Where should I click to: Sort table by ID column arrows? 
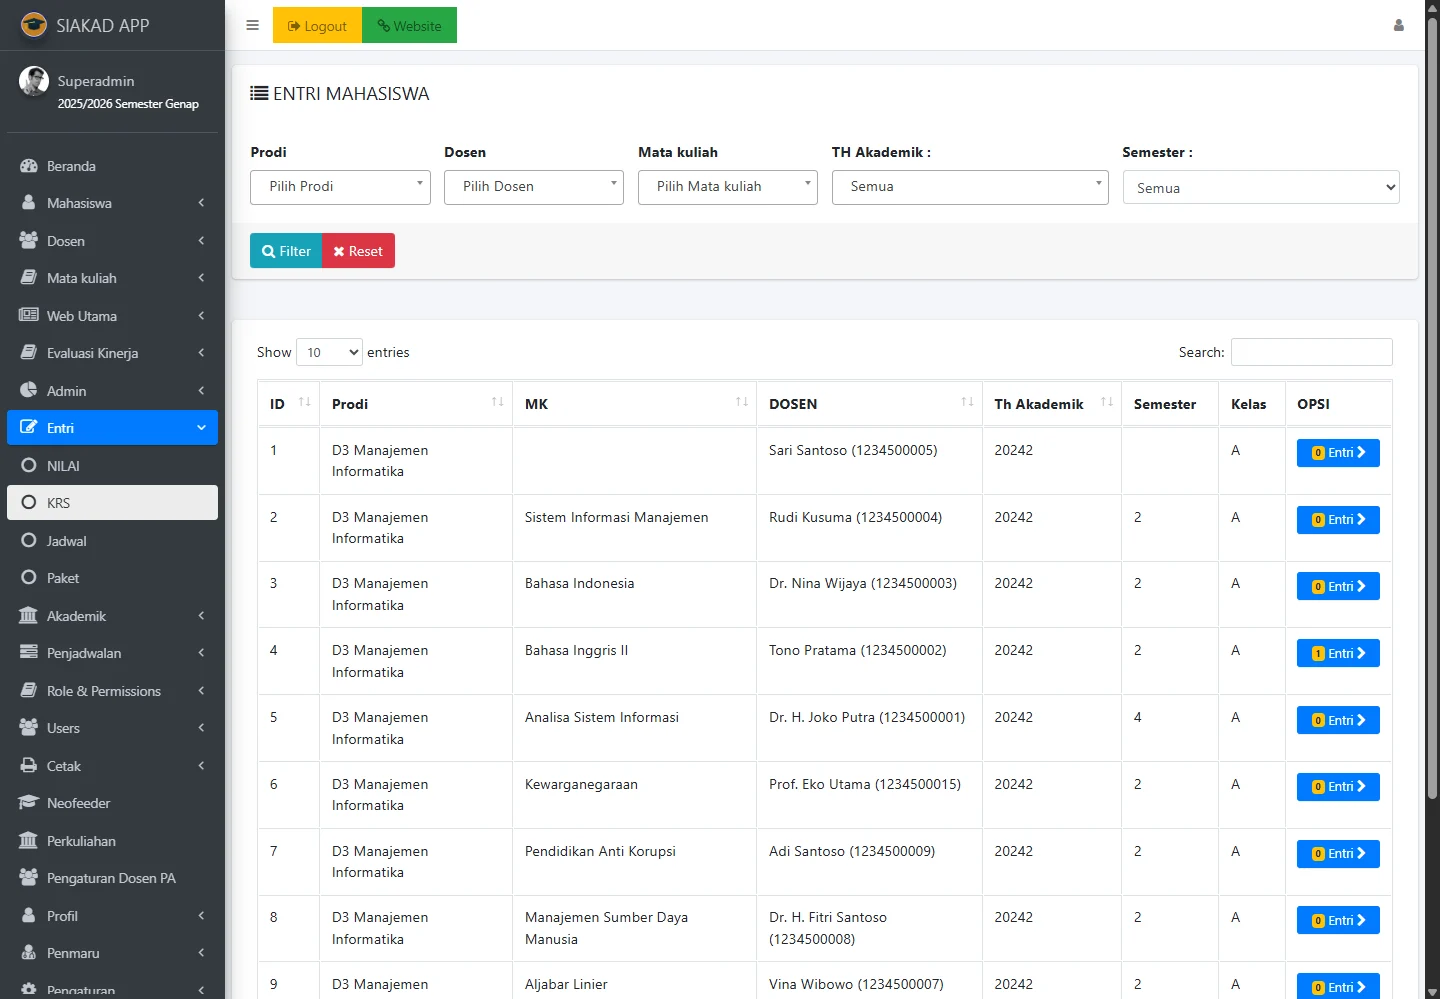(x=304, y=403)
